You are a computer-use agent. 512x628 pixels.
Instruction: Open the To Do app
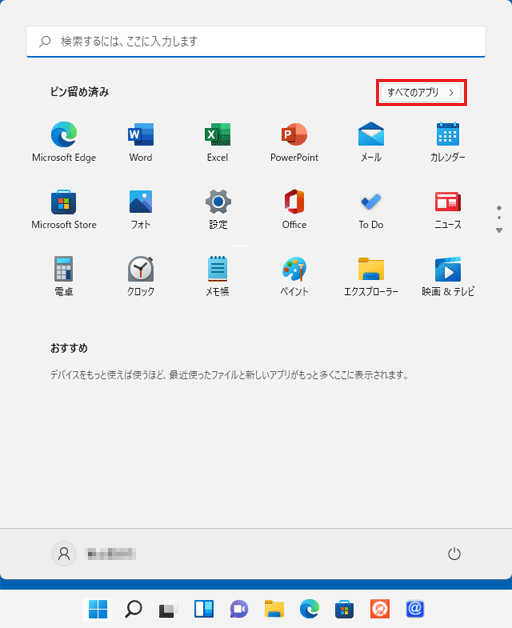pyautogui.click(x=371, y=209)
